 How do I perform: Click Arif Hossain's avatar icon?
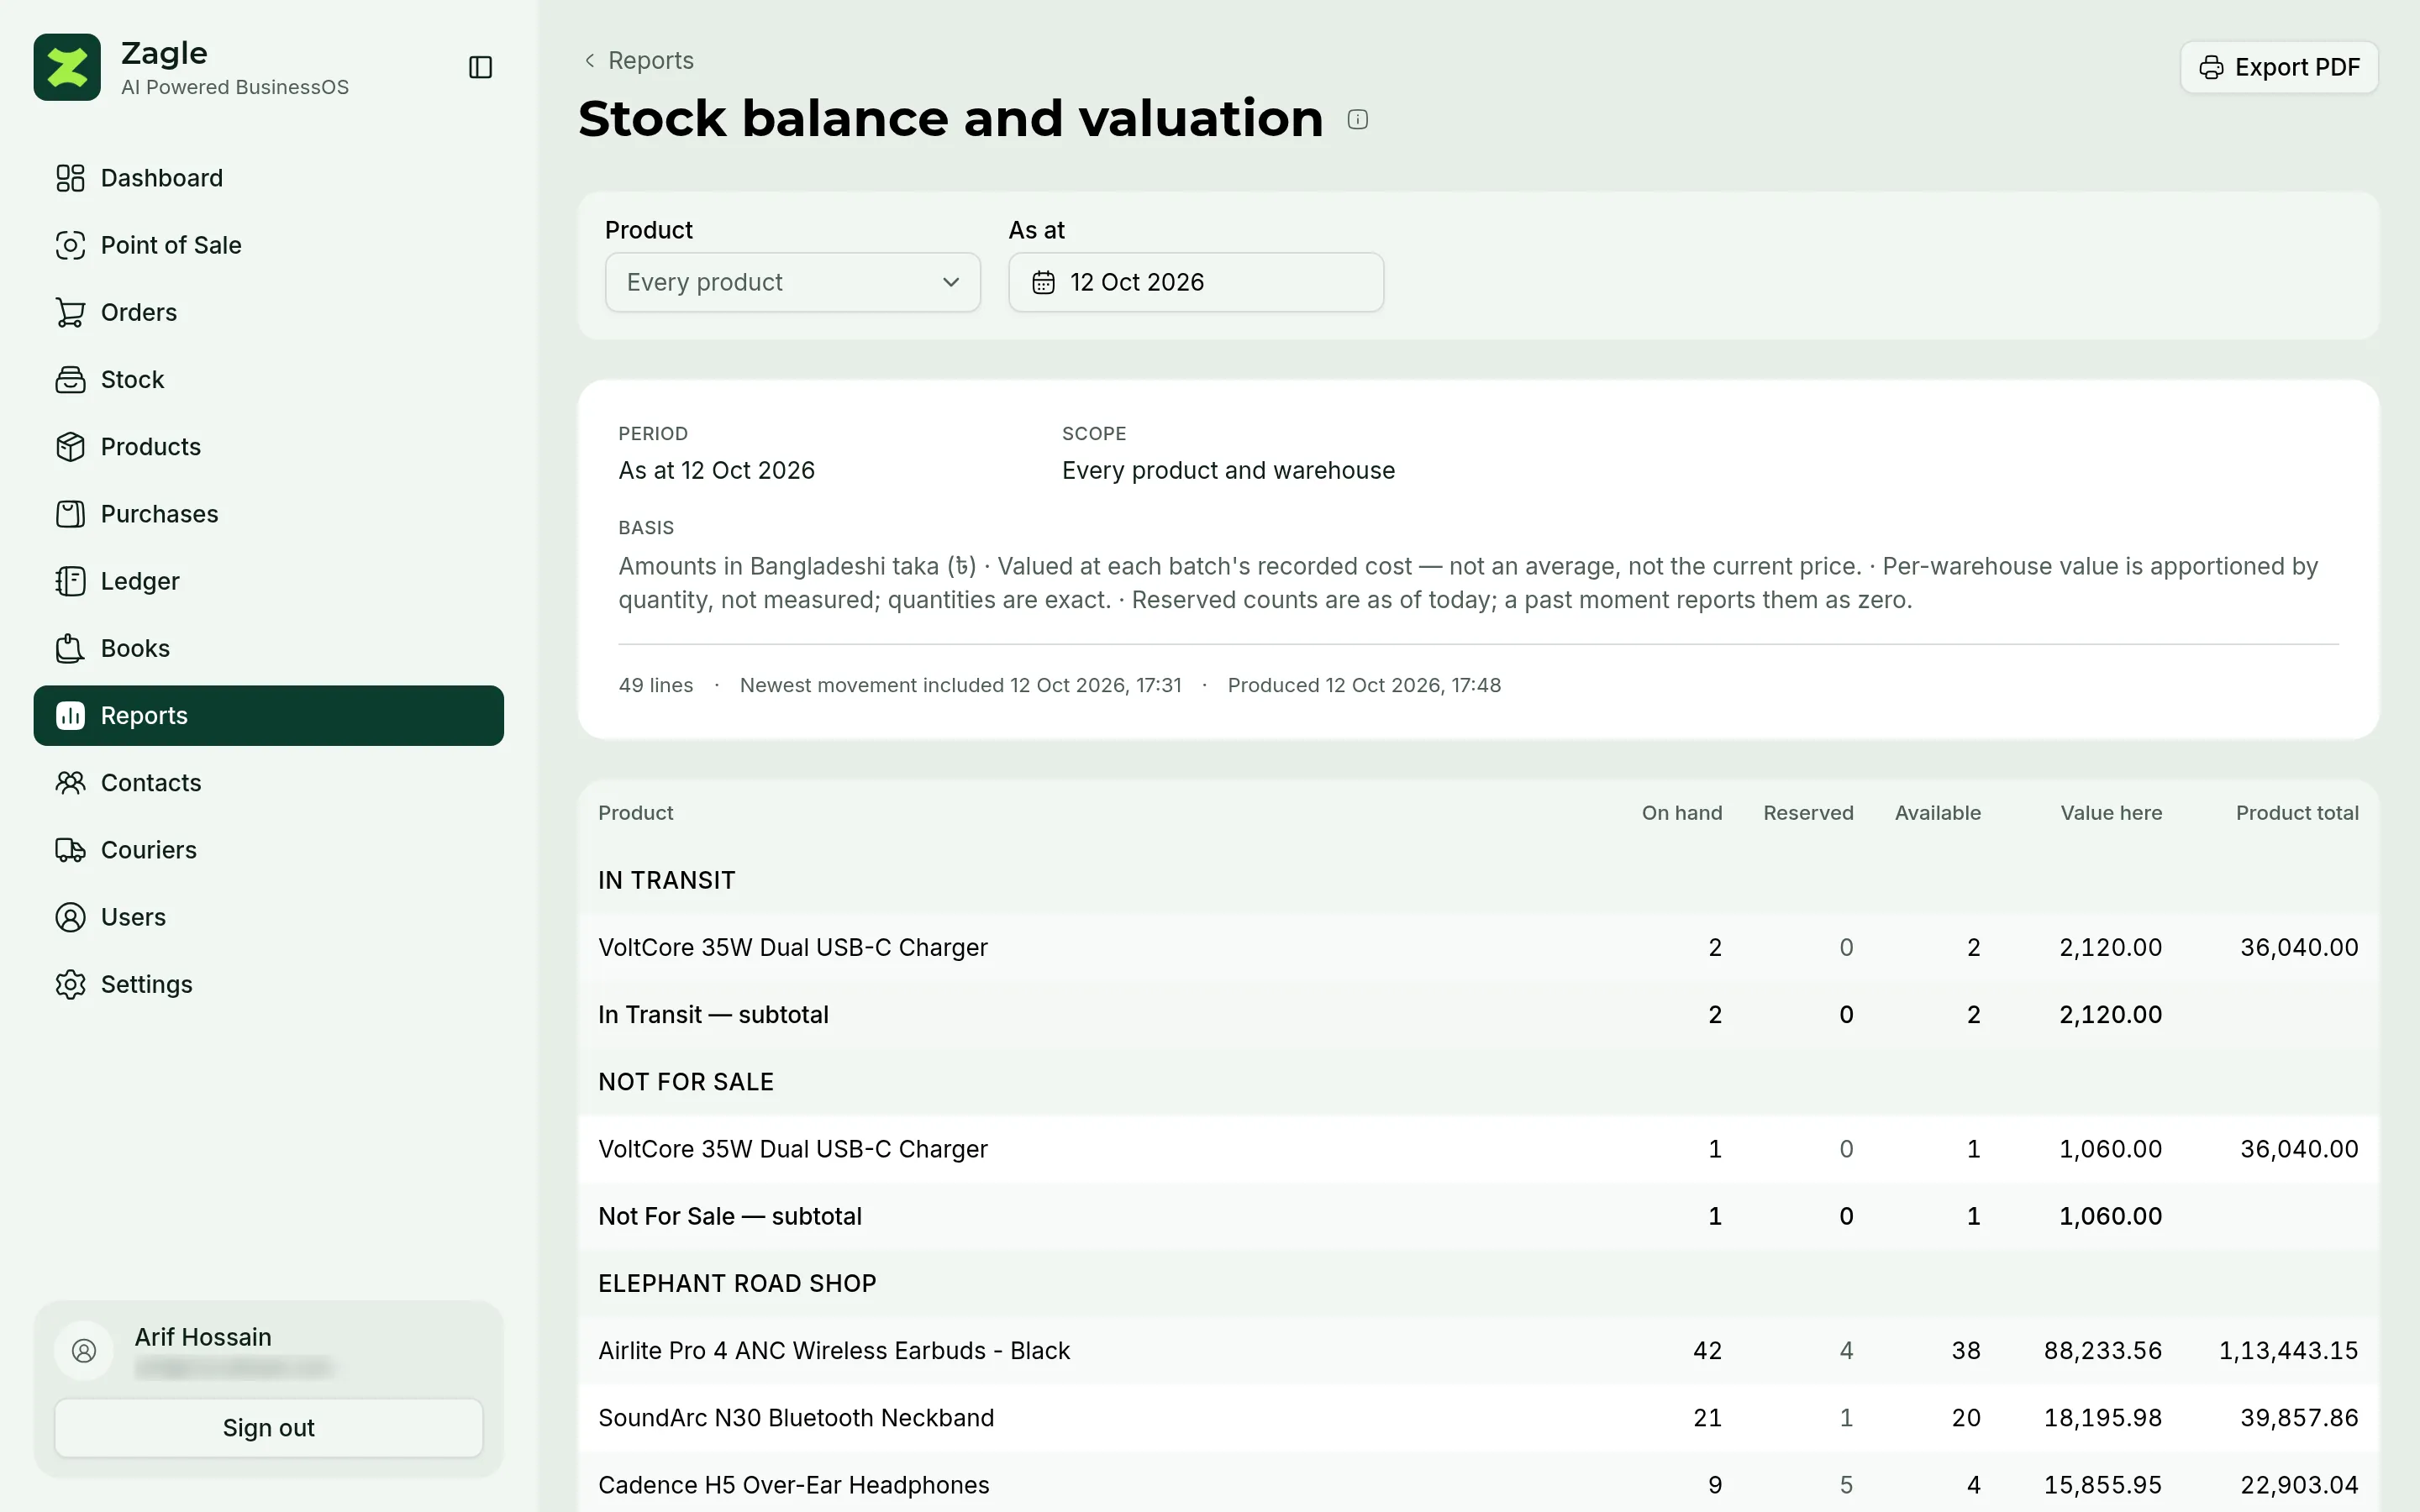(84, 1351)
